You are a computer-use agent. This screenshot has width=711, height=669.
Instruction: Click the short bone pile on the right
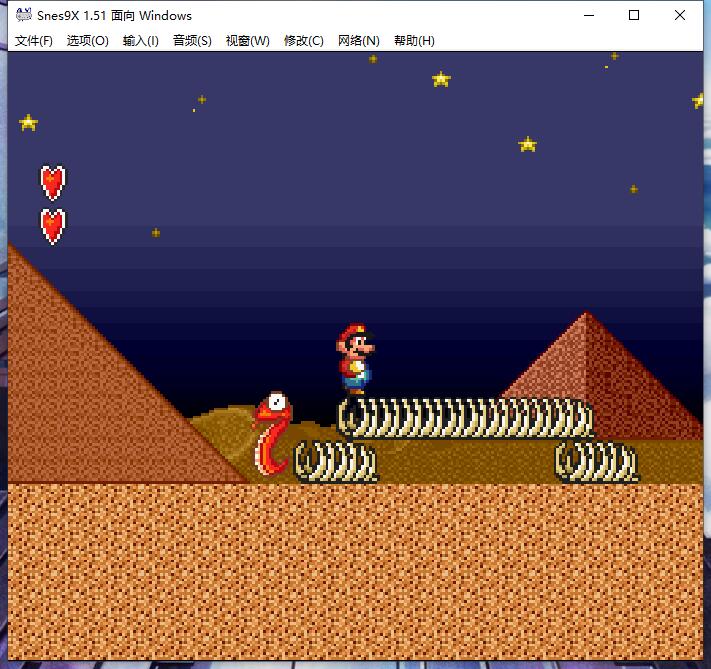pyautogui.click(x=597, y=462)
